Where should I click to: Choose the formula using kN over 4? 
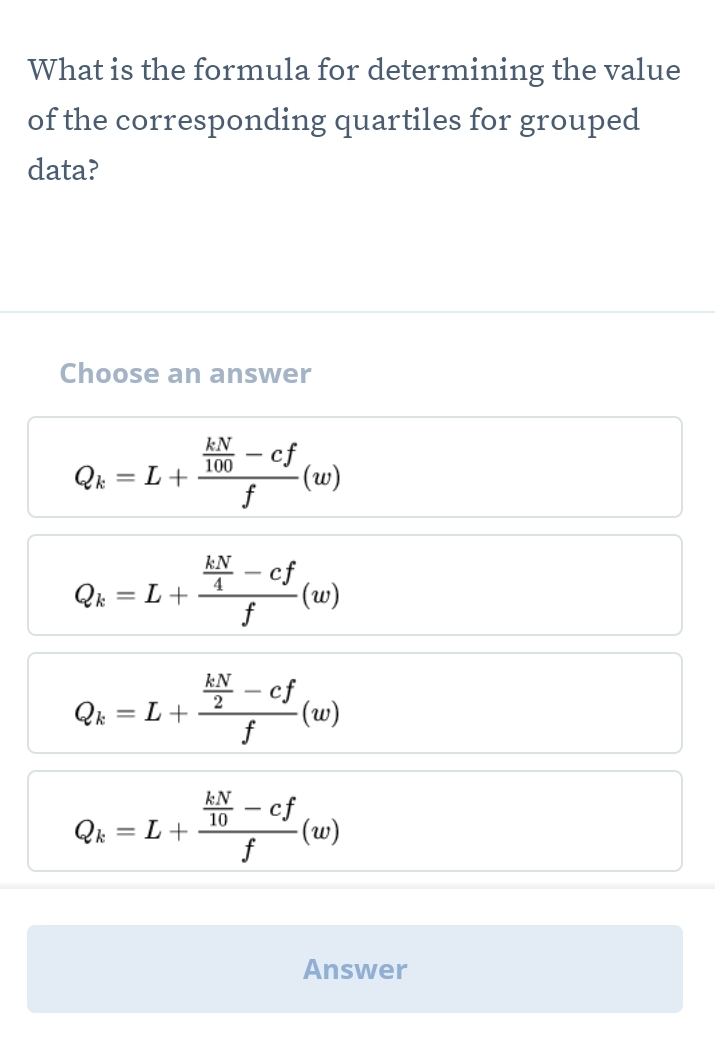[x=355, y=585]
